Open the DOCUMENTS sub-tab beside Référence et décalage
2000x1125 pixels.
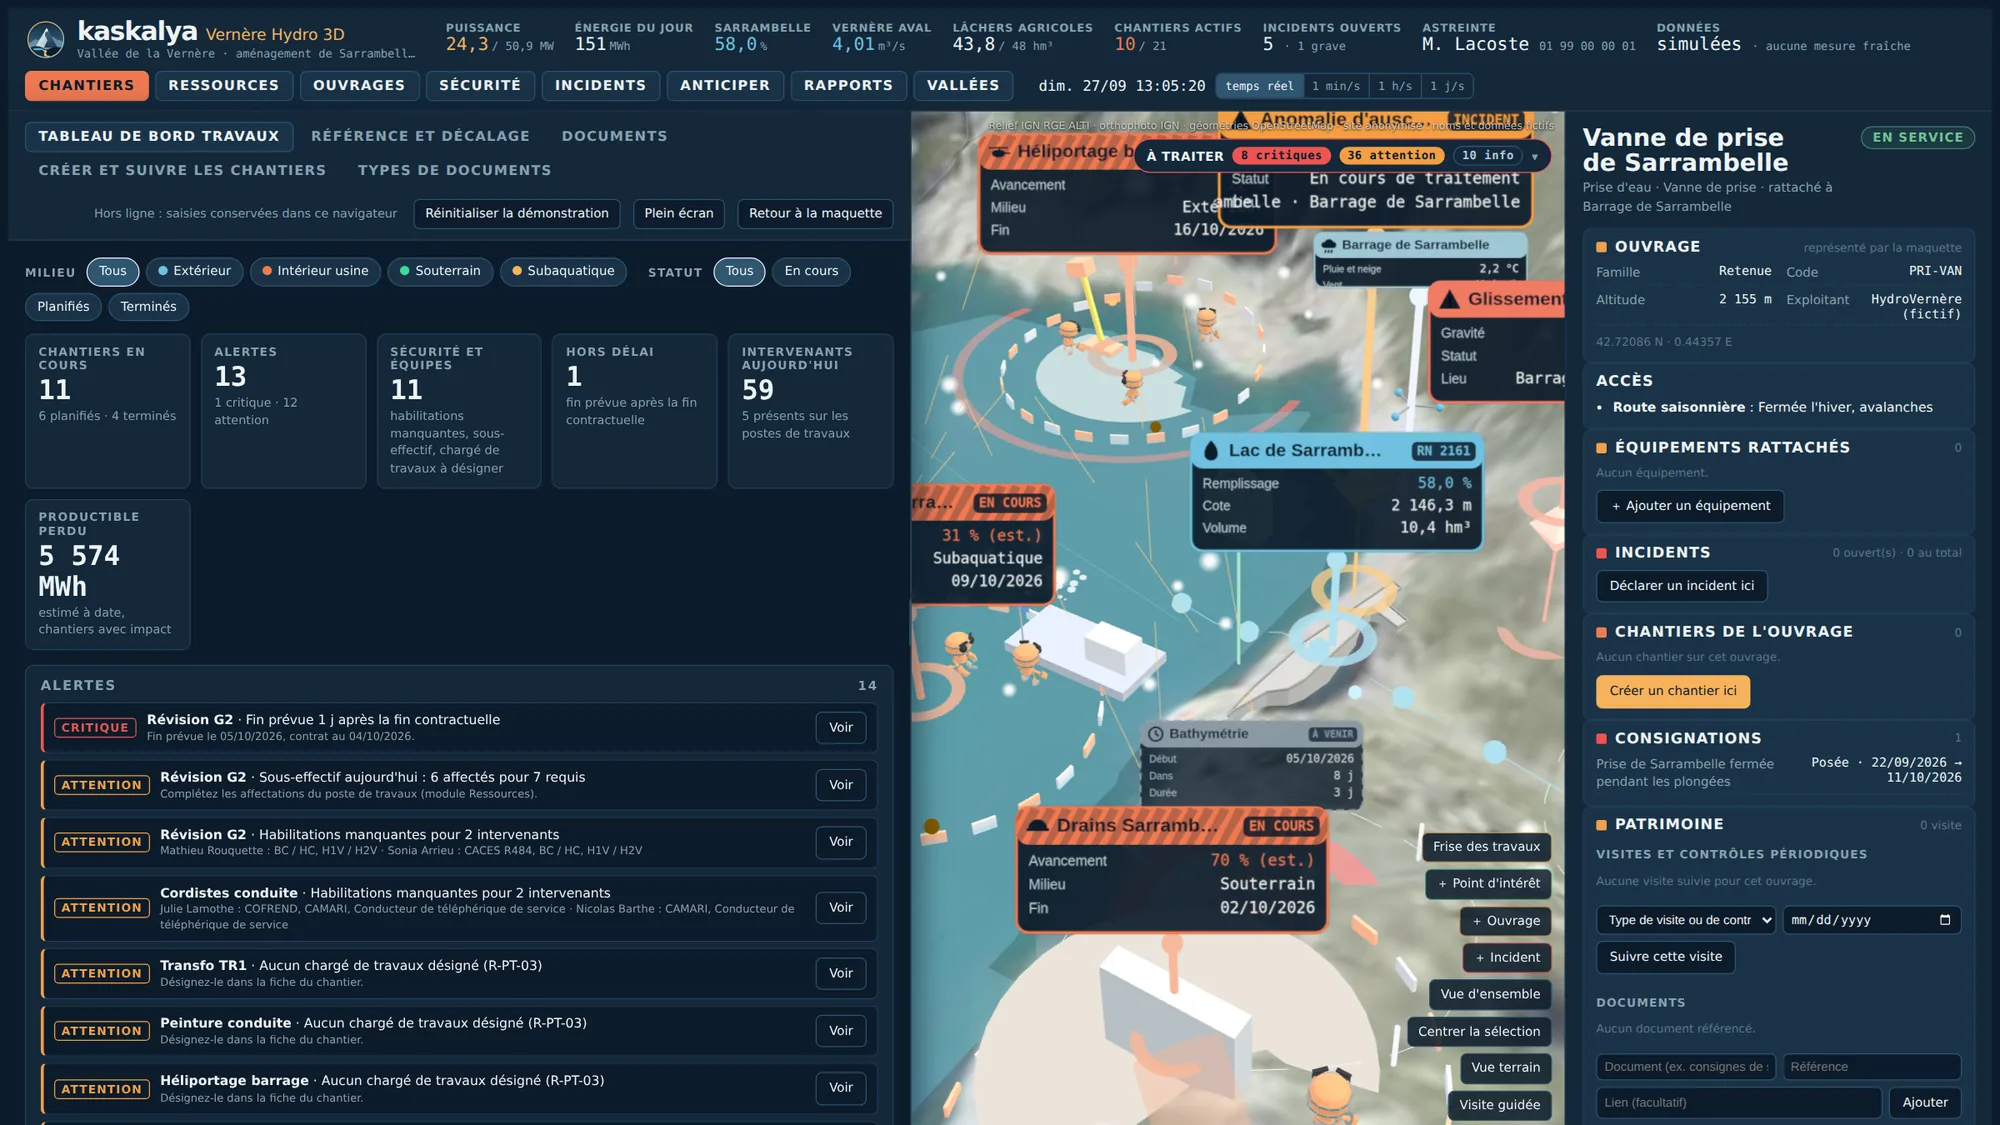coord(614,136)
